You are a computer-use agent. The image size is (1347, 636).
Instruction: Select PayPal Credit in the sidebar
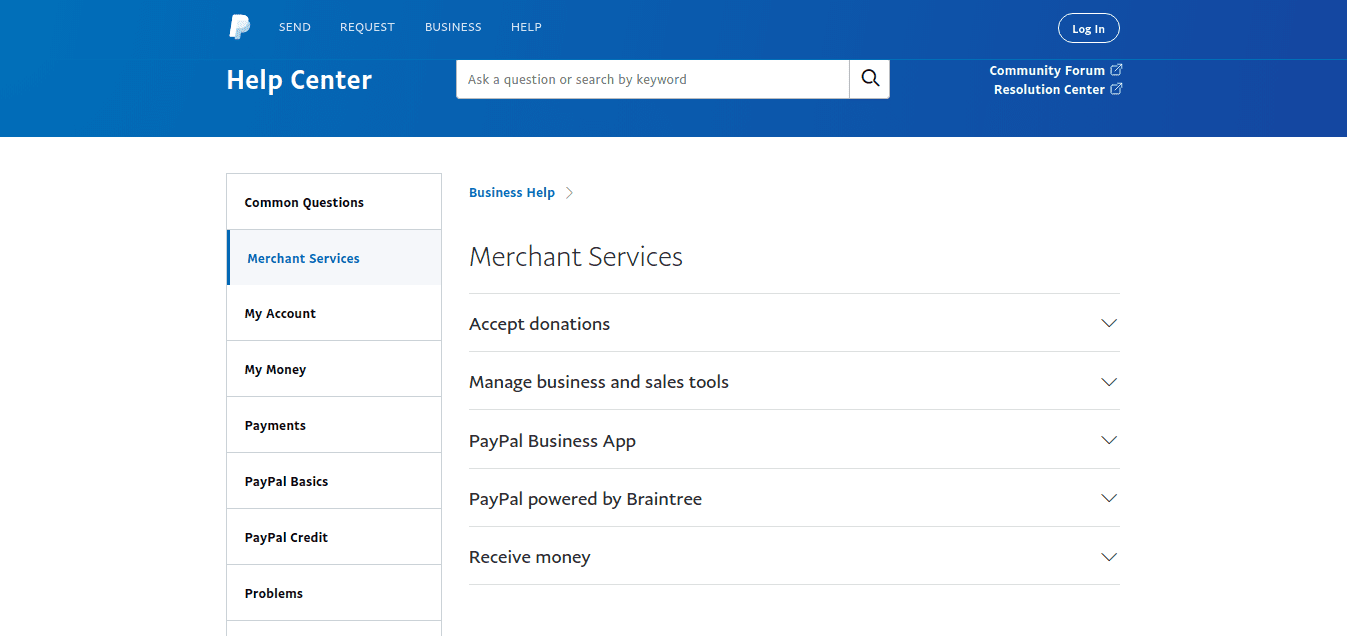(x=286, y=538)
